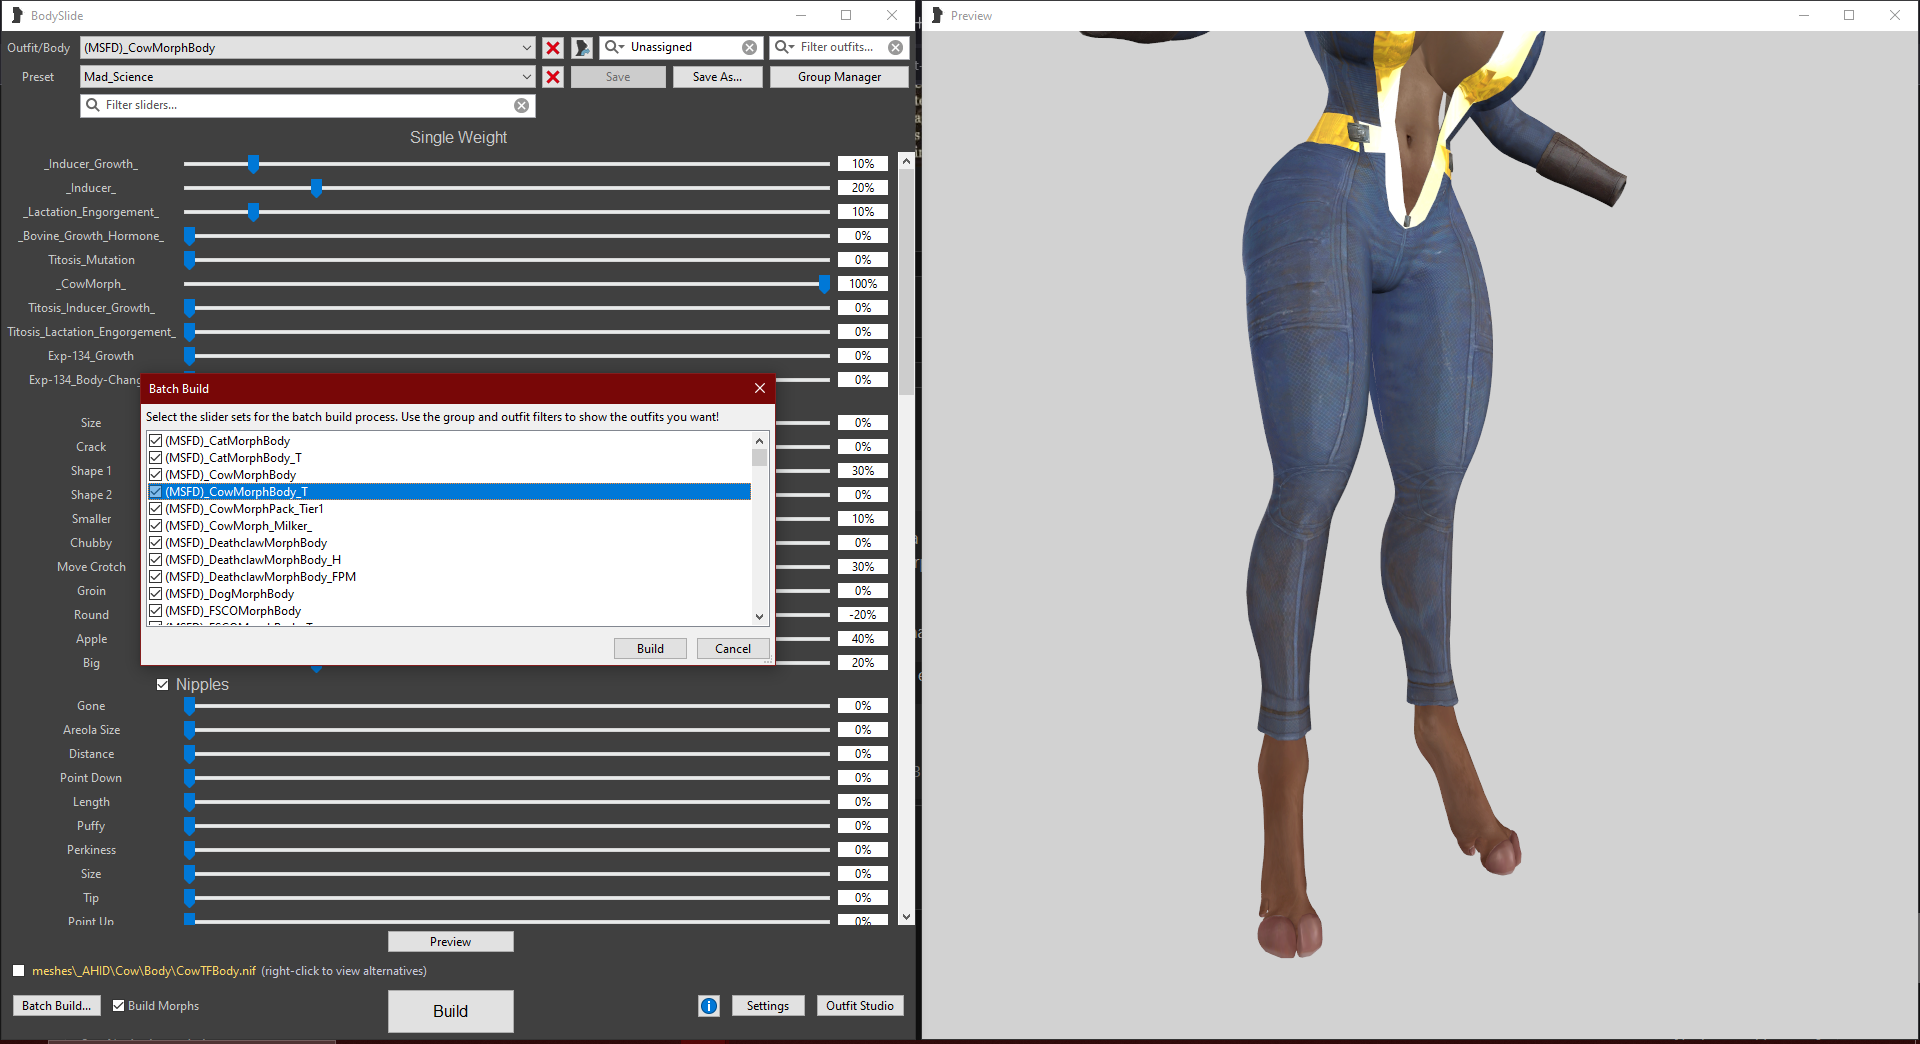Image resolution: width=1920 pixels, height=1044 pixels.
Task: Clear the Filter sliders search box
Action: 521,105
